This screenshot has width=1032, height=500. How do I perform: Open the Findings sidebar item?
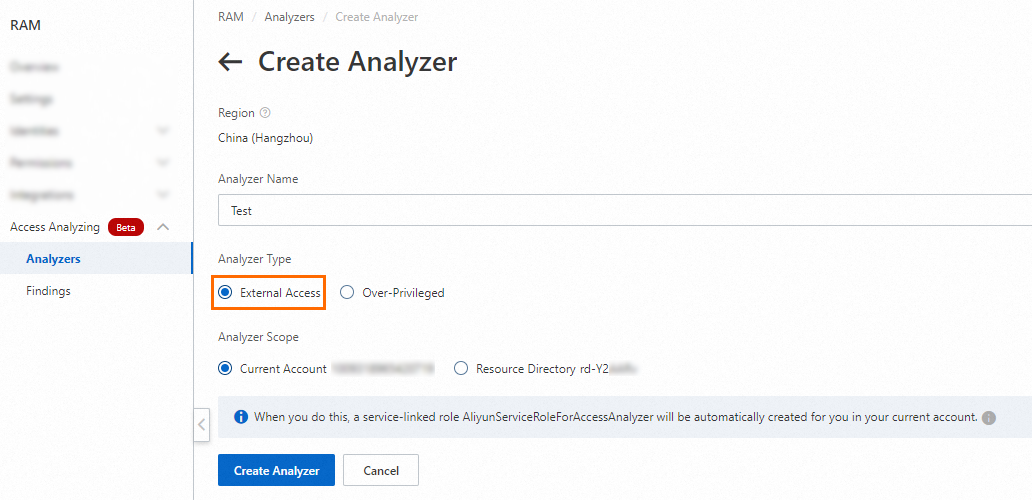[x=48, y=291]
